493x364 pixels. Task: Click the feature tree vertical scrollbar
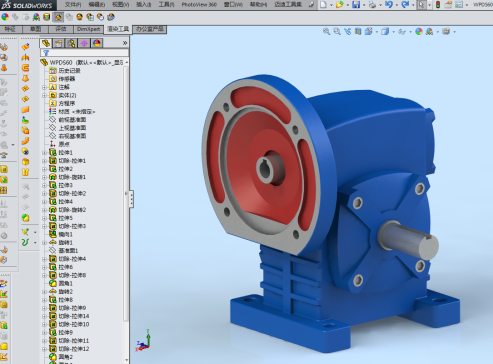(x=126, y=193)
